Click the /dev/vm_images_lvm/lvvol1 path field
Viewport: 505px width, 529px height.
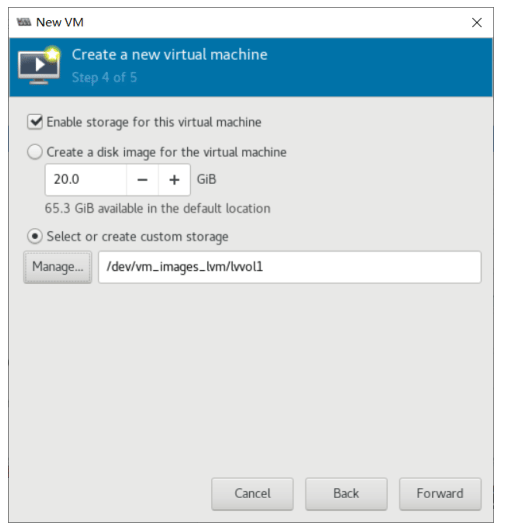(289, 267)
